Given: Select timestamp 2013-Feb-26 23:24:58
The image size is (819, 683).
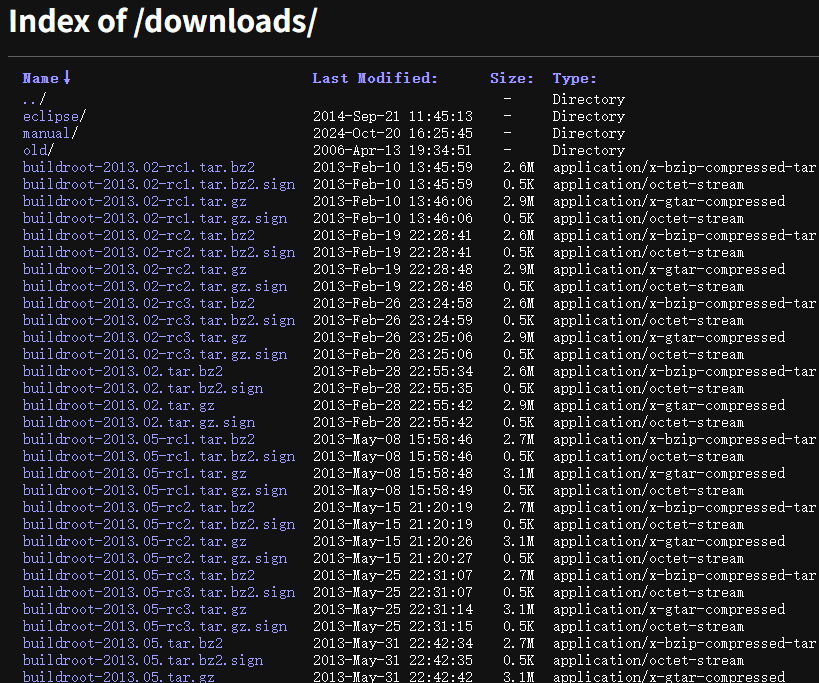Looking at the screenshot, I should (x=393, y=303).
